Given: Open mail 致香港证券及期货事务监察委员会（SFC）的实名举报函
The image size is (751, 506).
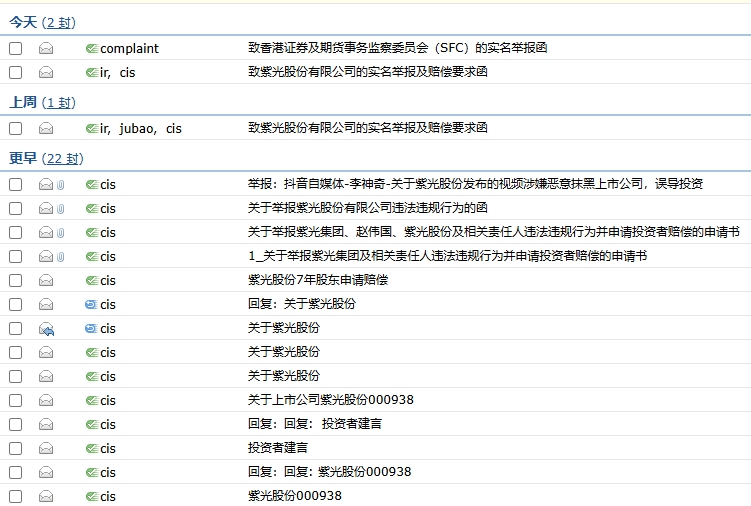Looking at the screenshot, I should [x=398, y=48].
